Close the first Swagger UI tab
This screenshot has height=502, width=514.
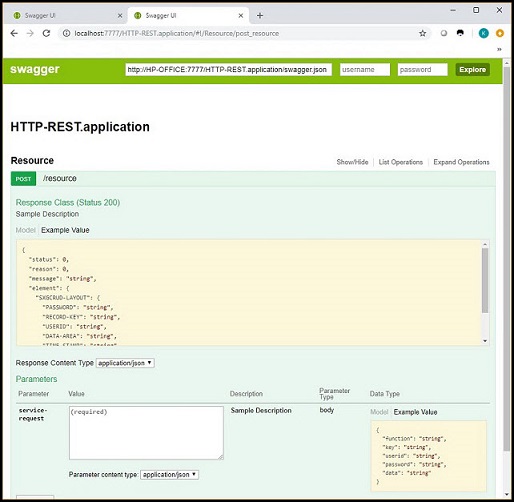120,16
